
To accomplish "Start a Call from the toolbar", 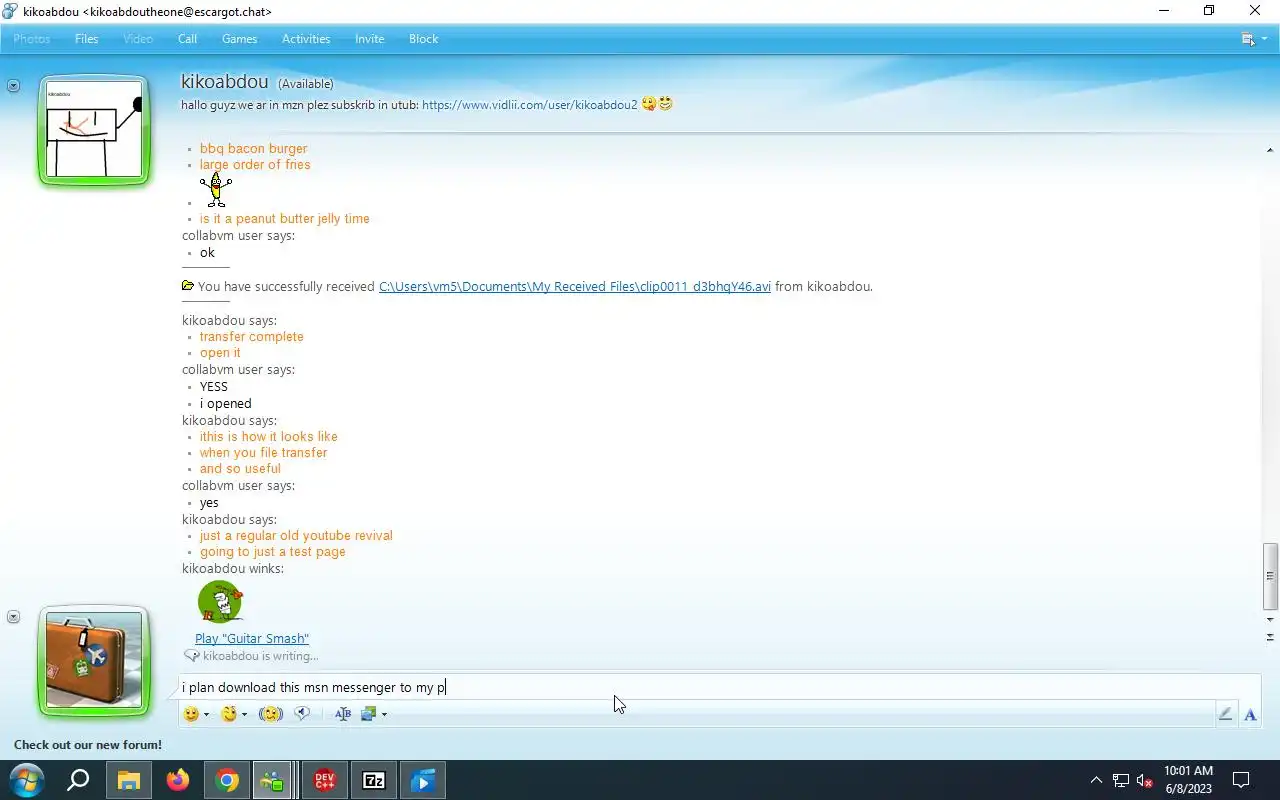I will [187, 39].
